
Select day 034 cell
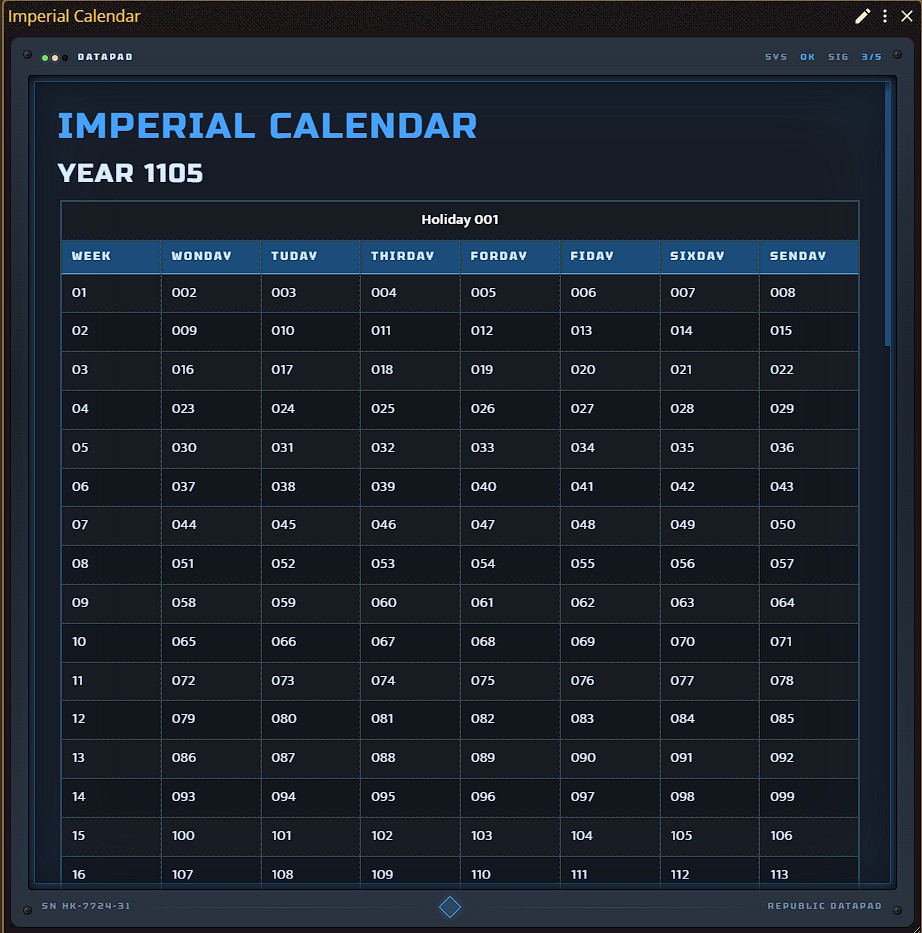click(x=610, y=448)
